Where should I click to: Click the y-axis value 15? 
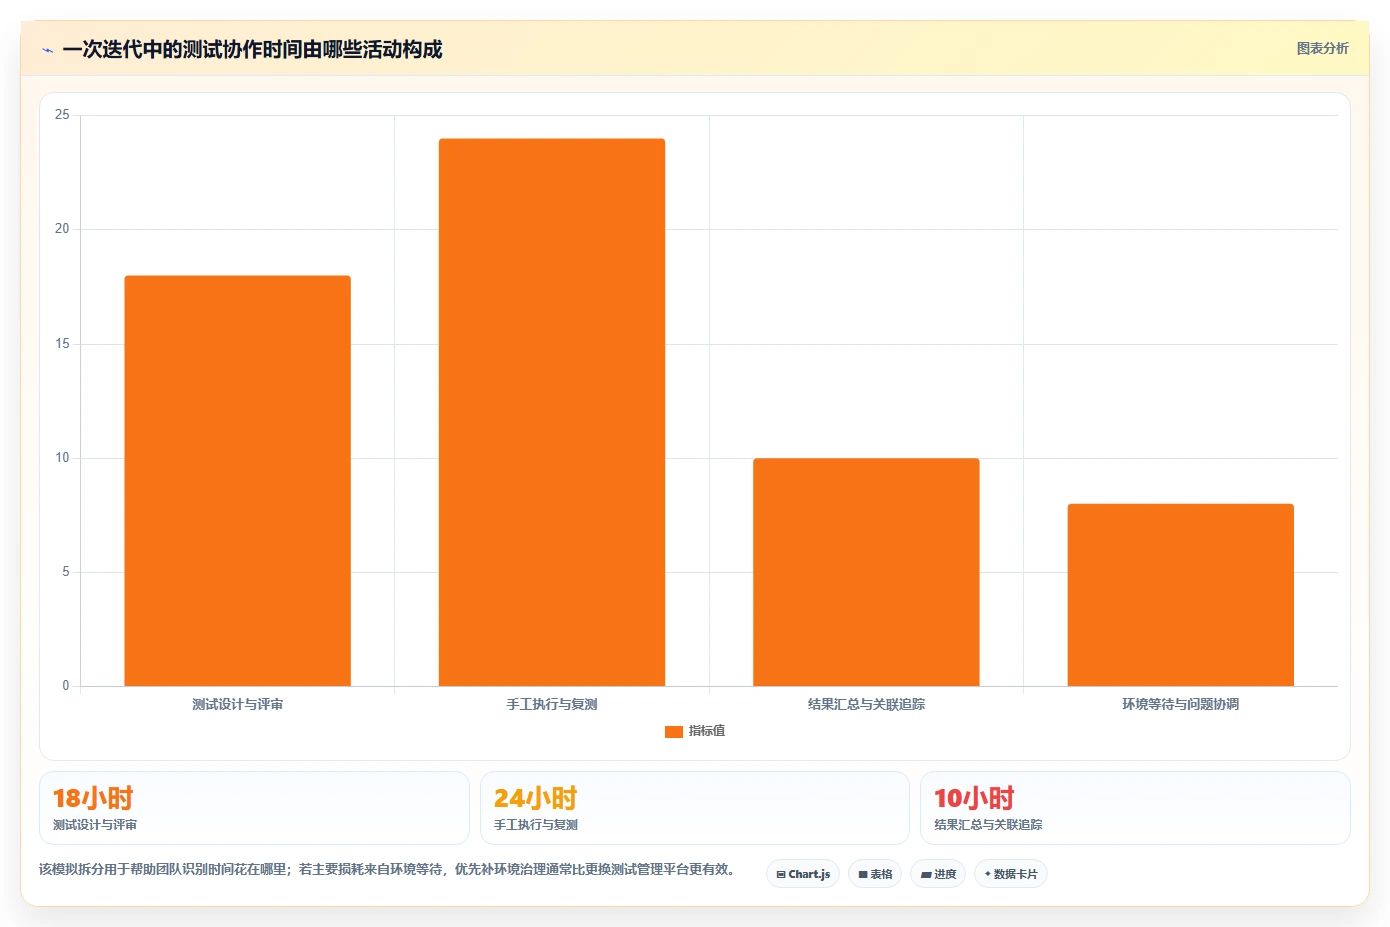[x=62, y=344]
